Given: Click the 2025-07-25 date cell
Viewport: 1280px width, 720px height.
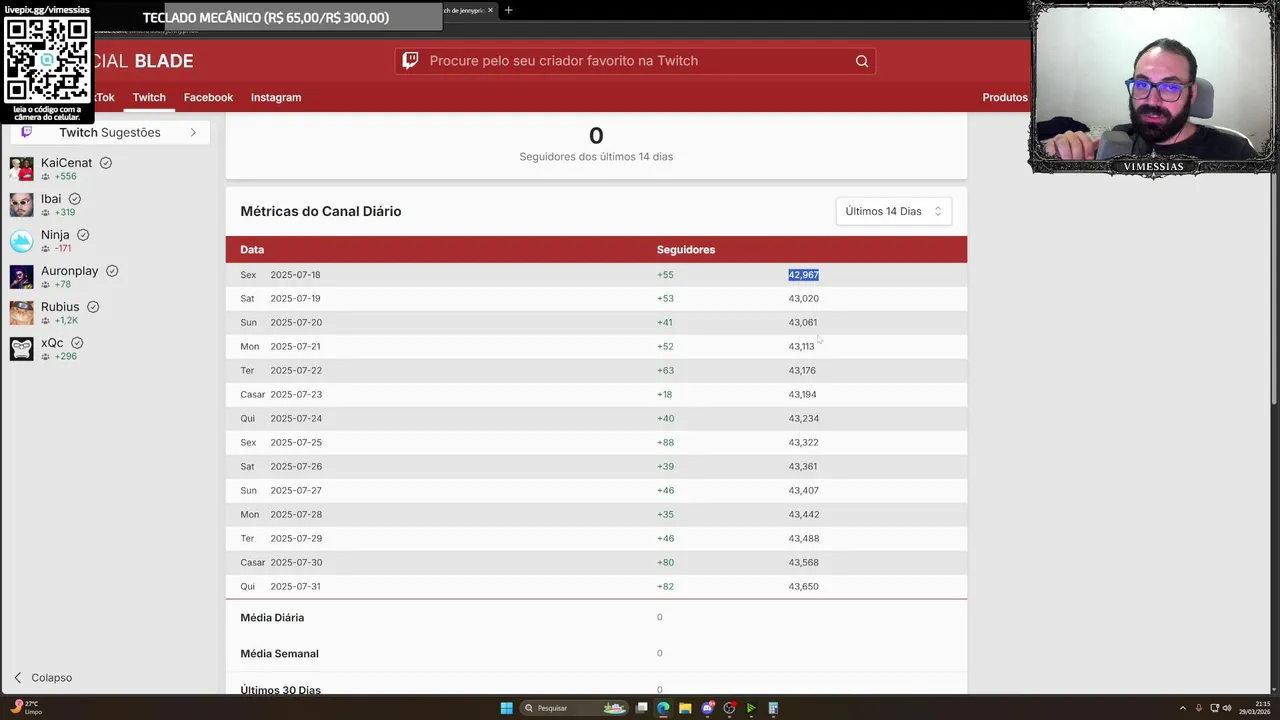Looking at the screenshot, I should (x=296, y=442).
